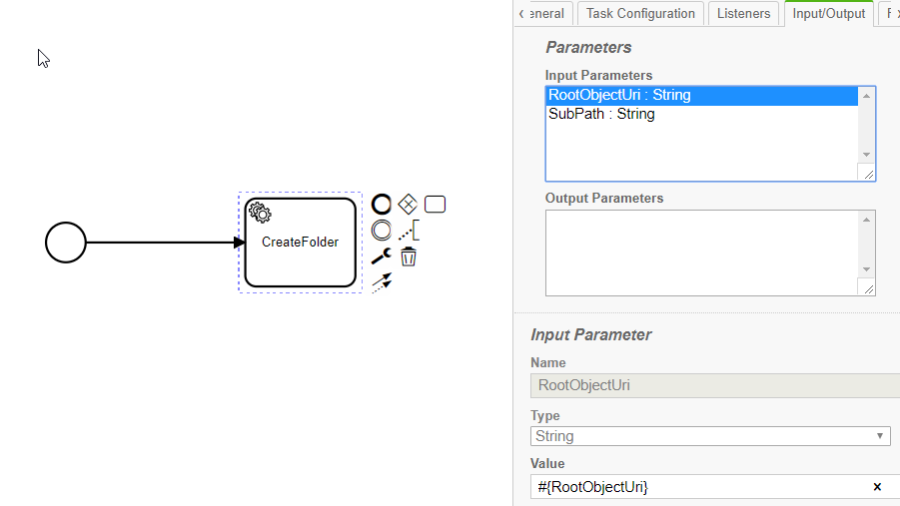This screenshot has width=900, height=506.
Task: Click the gear icon on CreateFolder task
Action: coord(259,212)
